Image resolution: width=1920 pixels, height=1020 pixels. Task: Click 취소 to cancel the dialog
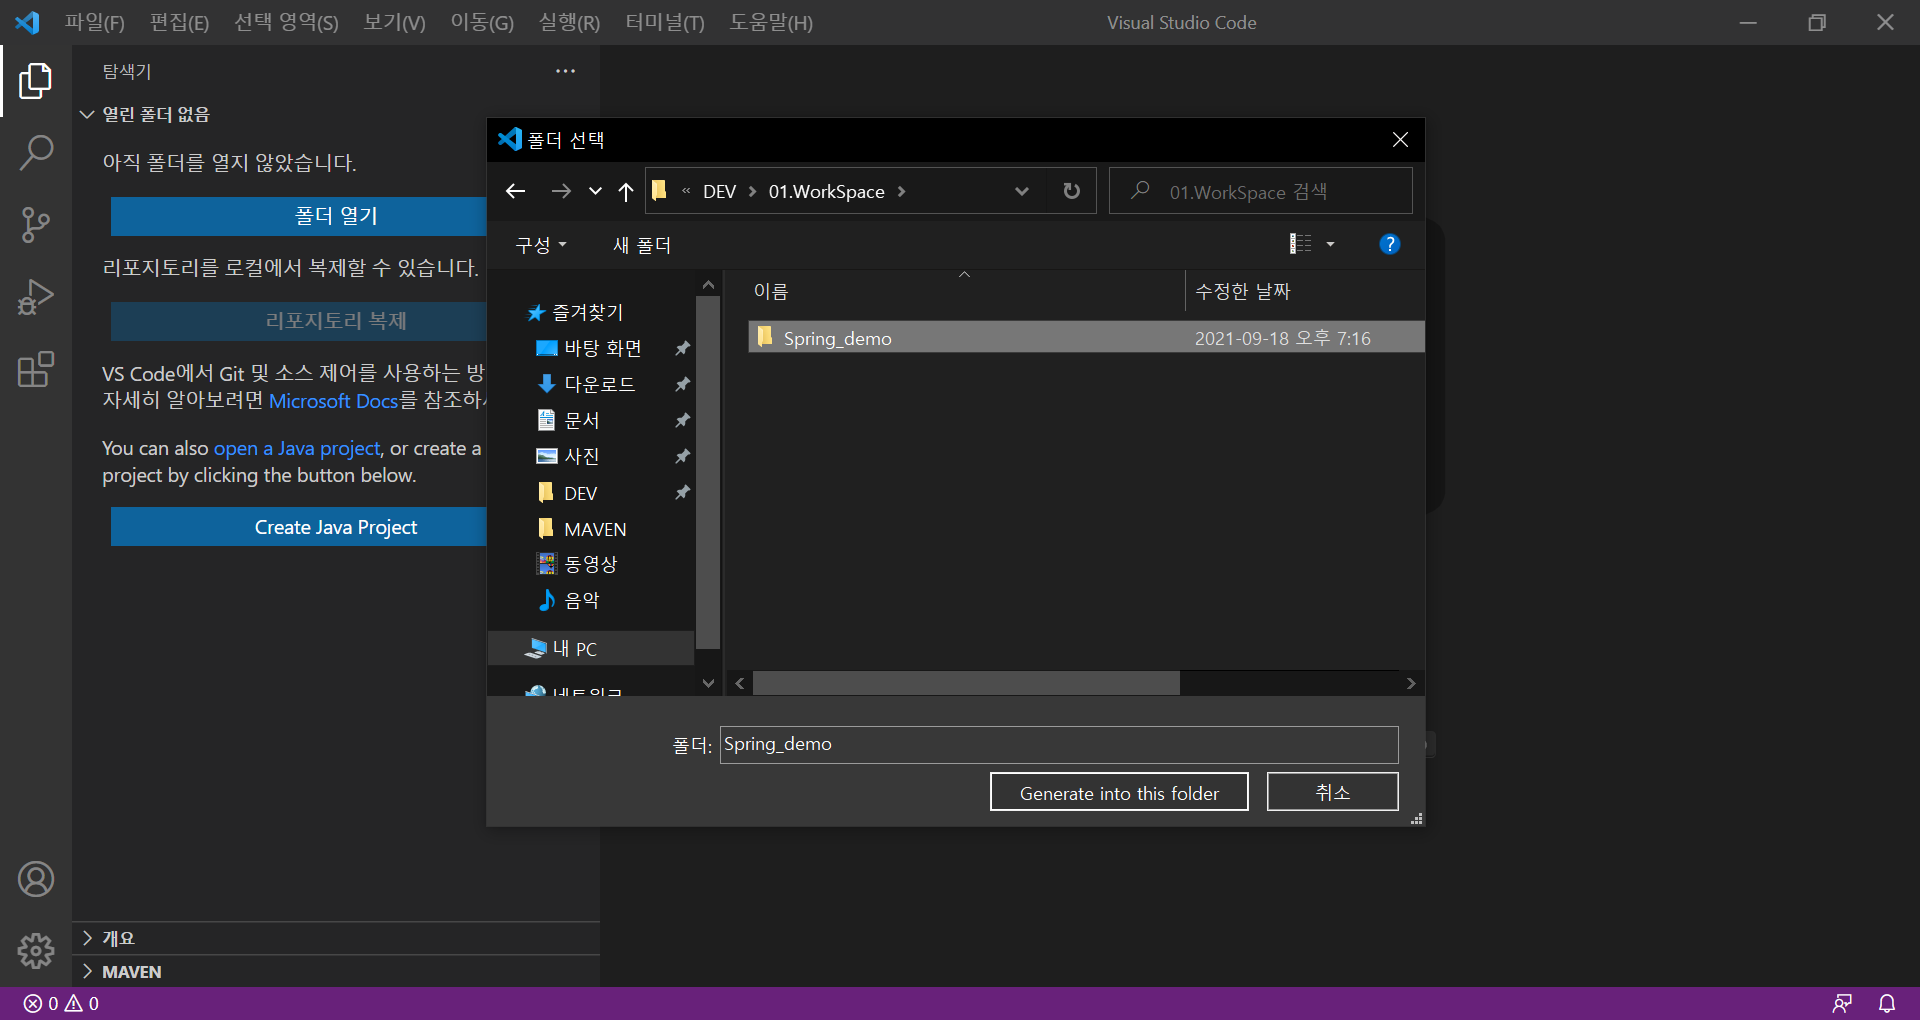click(x=1332, y=792)
